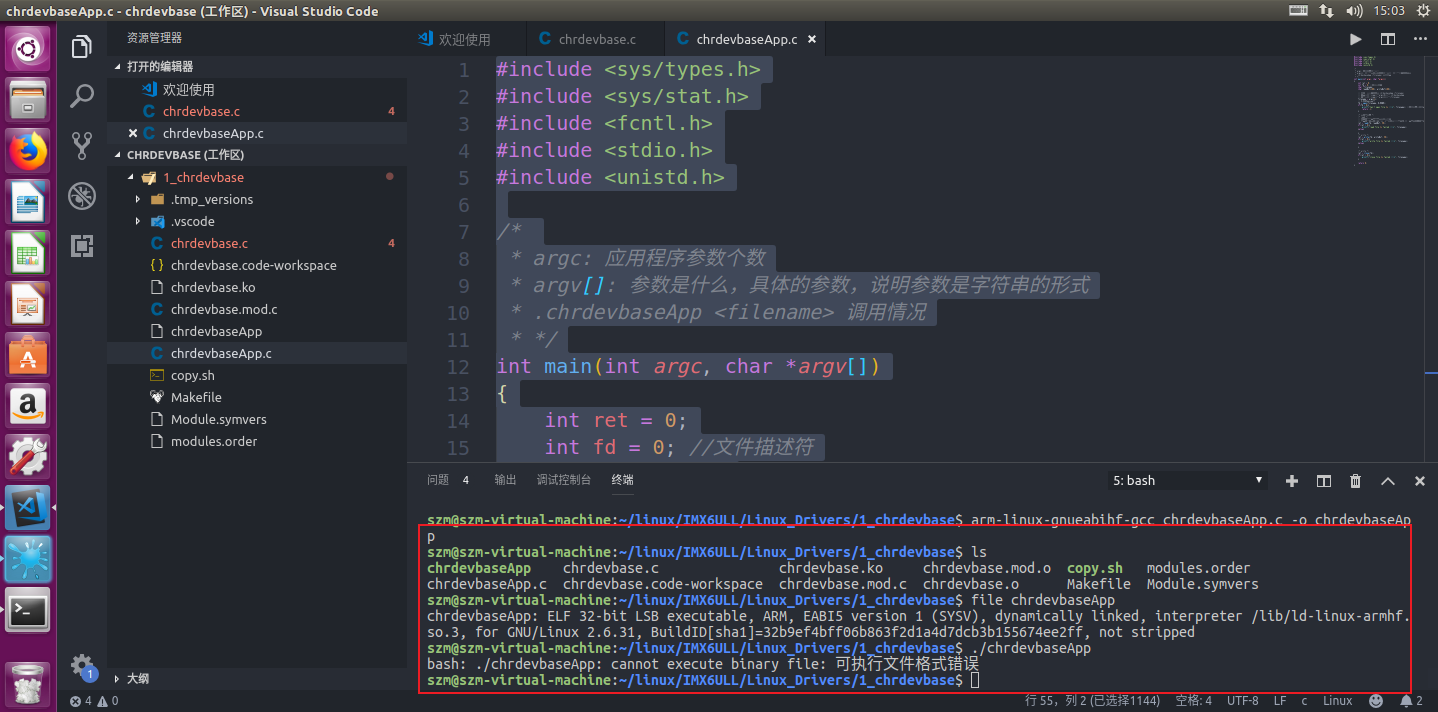
Task: Expand the .vscode folder
Action: [138, 221]
